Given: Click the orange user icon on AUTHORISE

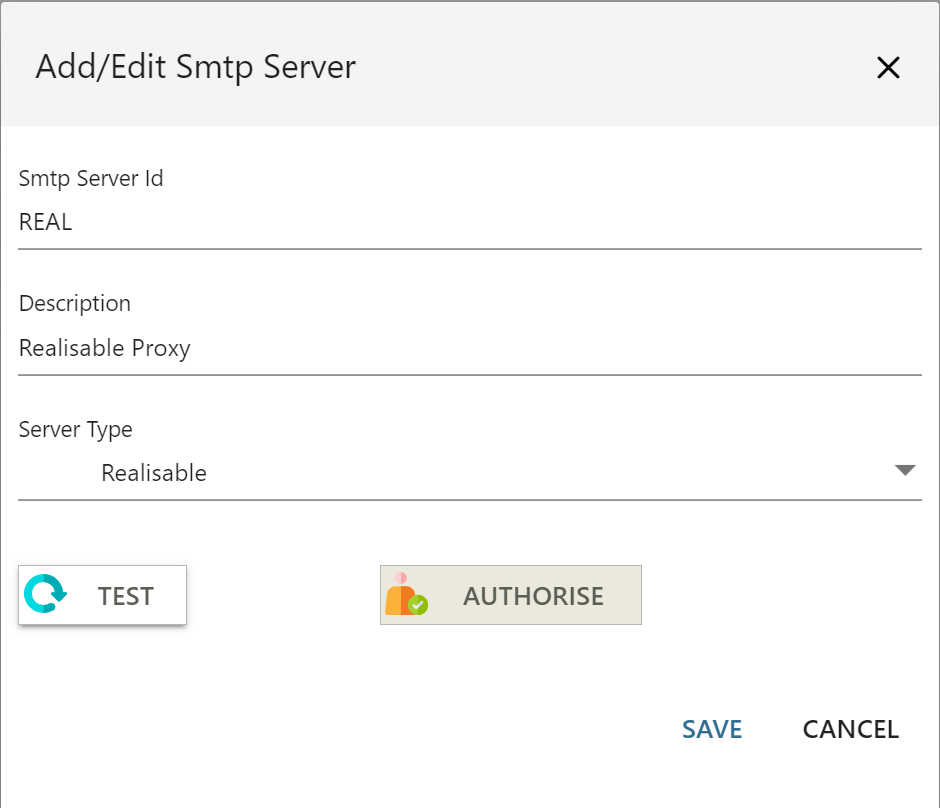Looking at the screenshot, I should tap(399, 596).
